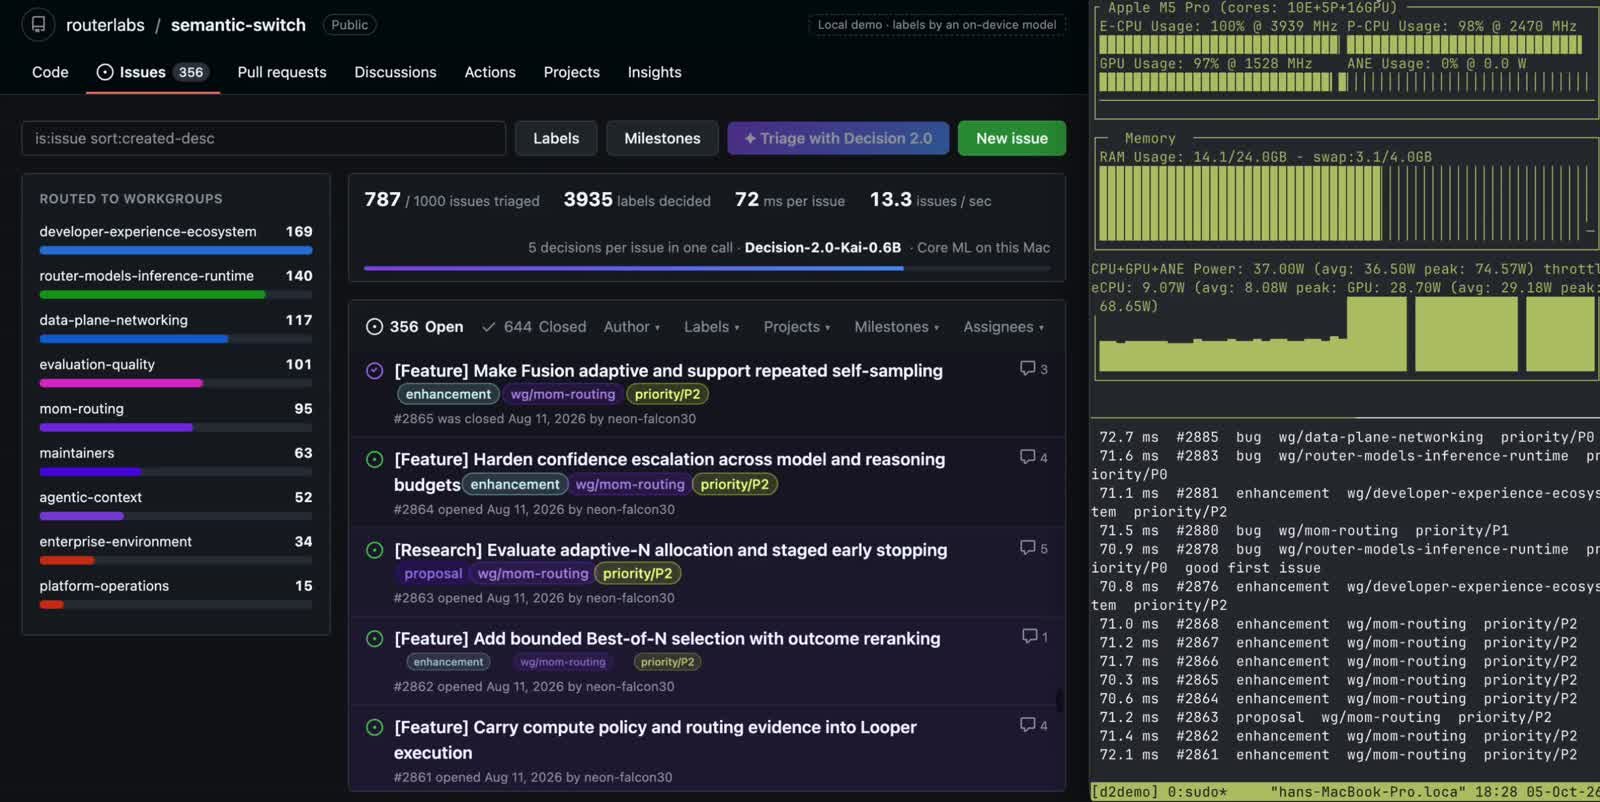Go to the Discussions tab
1600x802 pixels.
pos(395,72)
